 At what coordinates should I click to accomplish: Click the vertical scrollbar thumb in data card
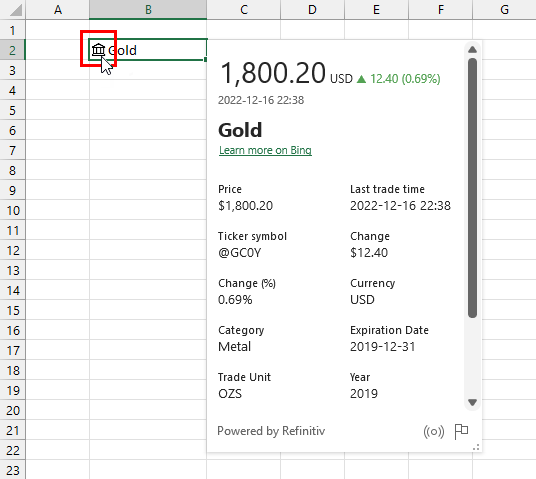coord(472,188)
